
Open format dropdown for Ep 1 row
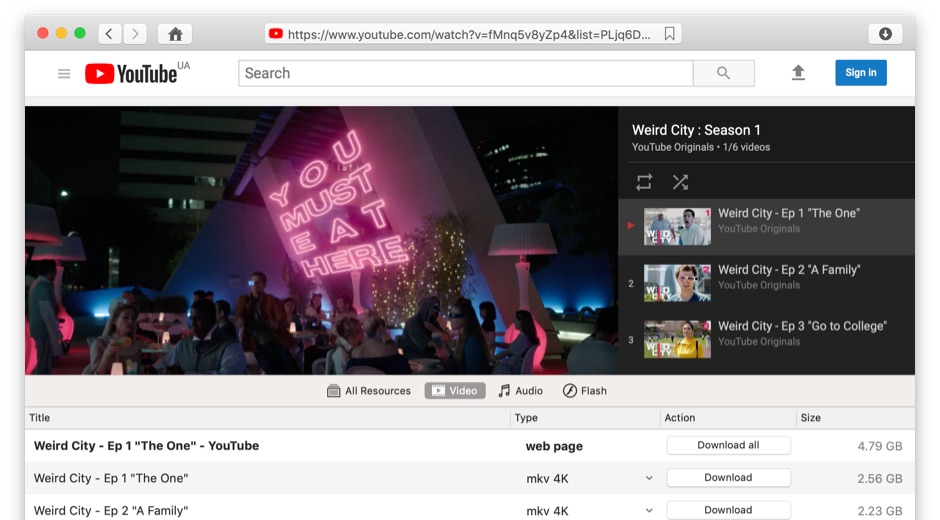(649, 478)
